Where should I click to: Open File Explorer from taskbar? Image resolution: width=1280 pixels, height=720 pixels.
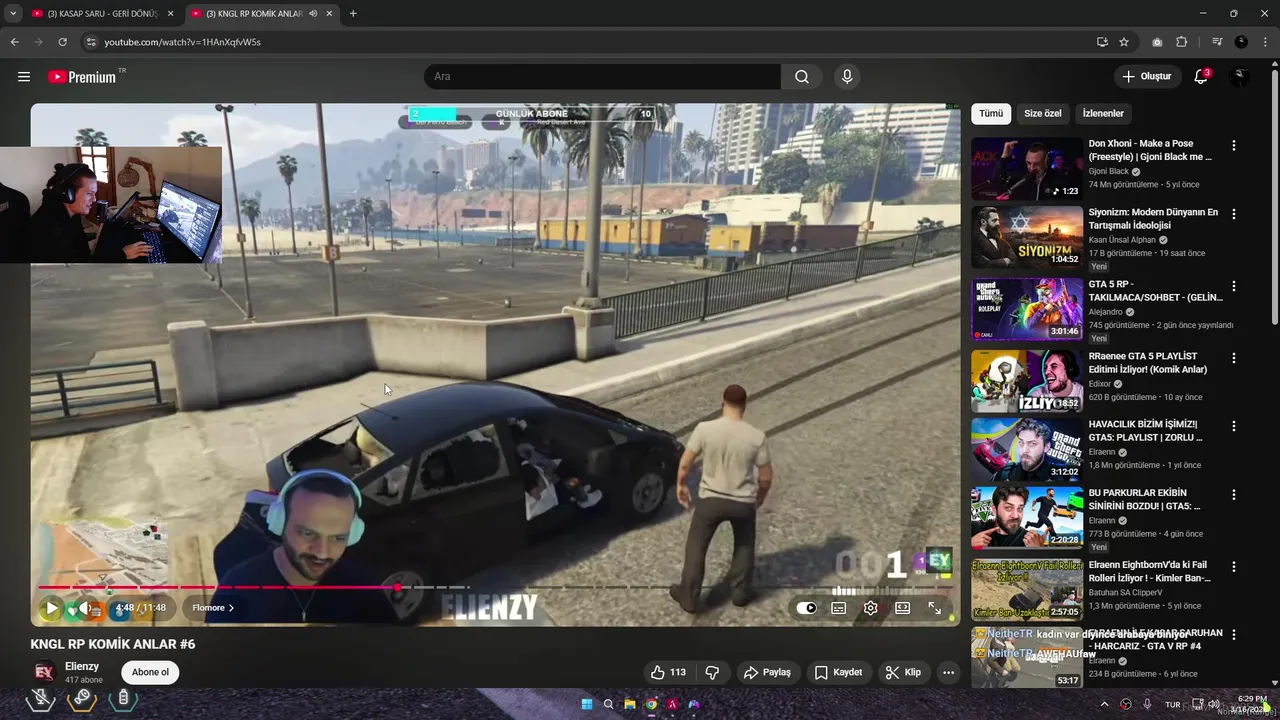pyautogui.click(x=630, y=704)
